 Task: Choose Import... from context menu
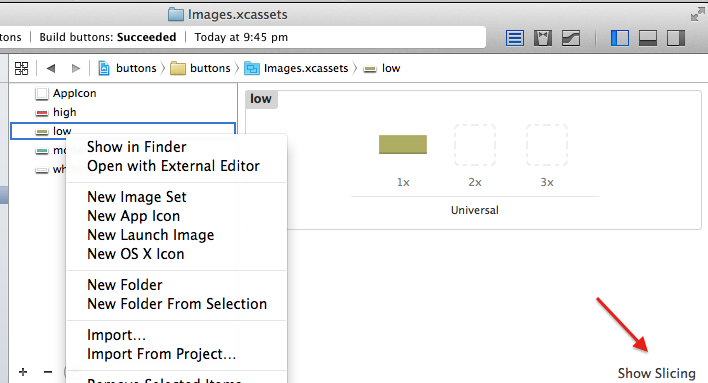point(116,335)
